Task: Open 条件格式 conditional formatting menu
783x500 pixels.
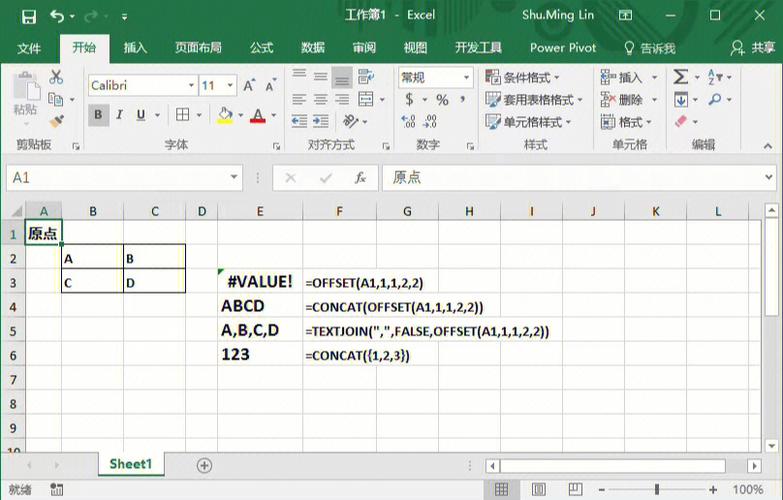Action: [522, 77]
